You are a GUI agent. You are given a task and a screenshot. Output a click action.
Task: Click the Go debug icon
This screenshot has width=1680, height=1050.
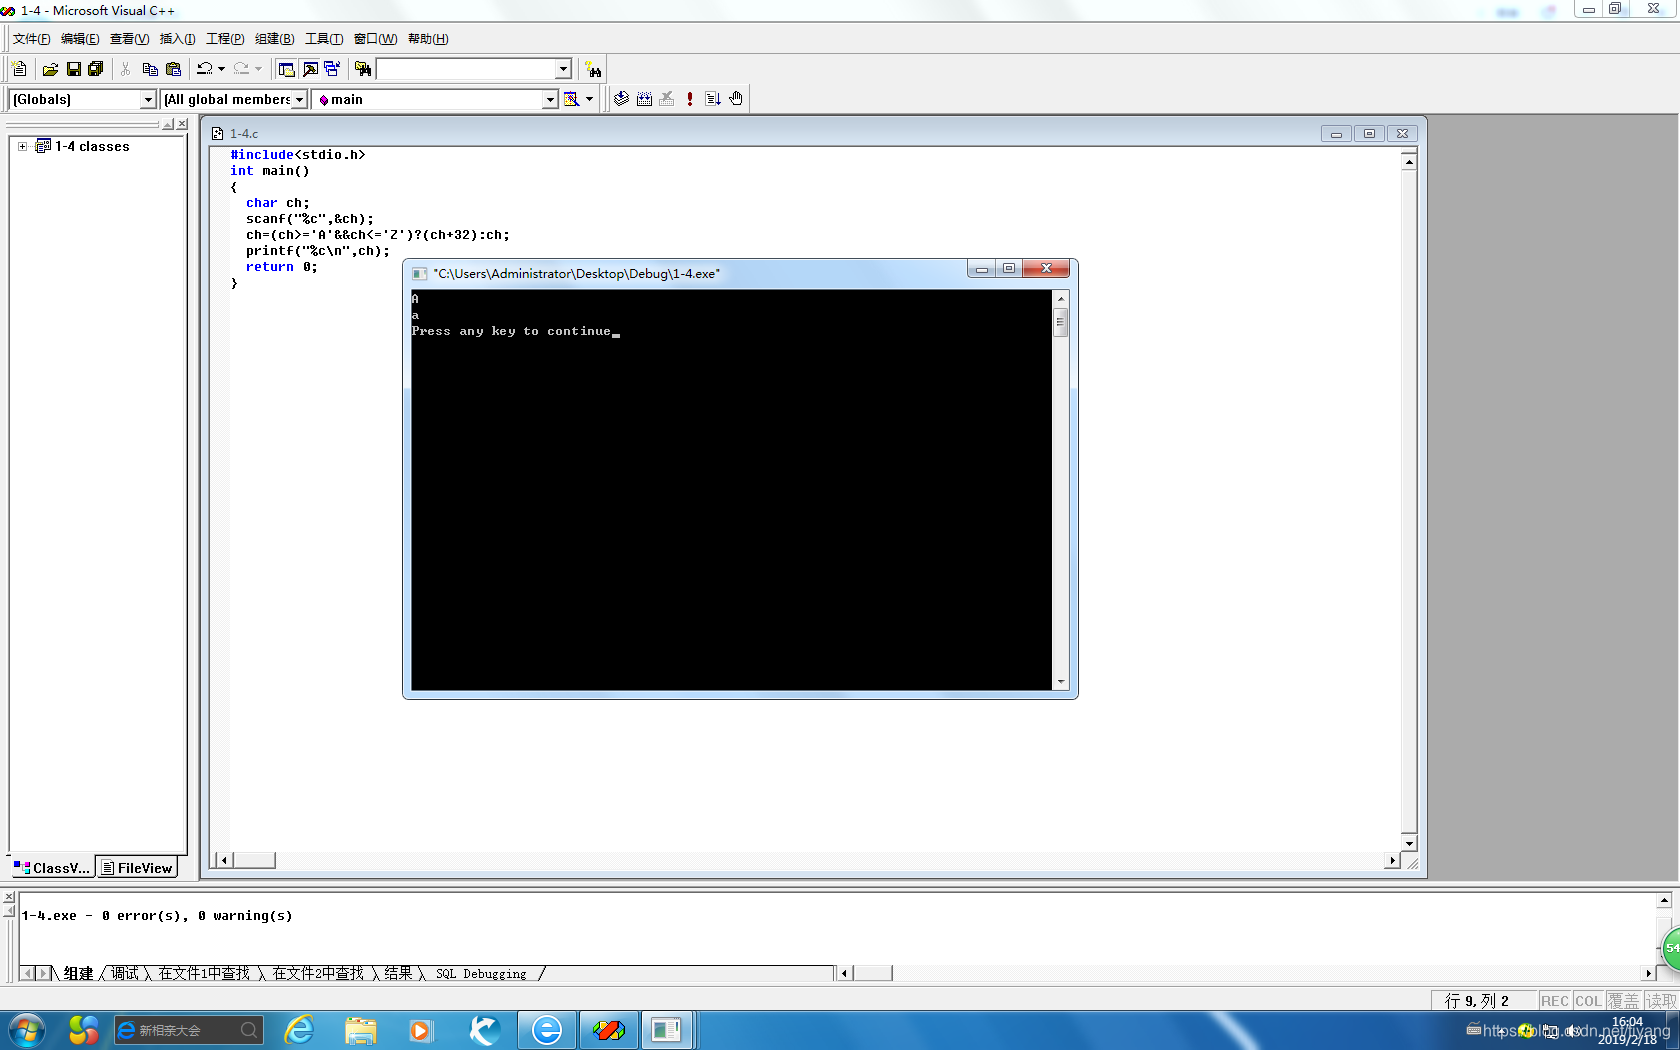click(713, 99)
